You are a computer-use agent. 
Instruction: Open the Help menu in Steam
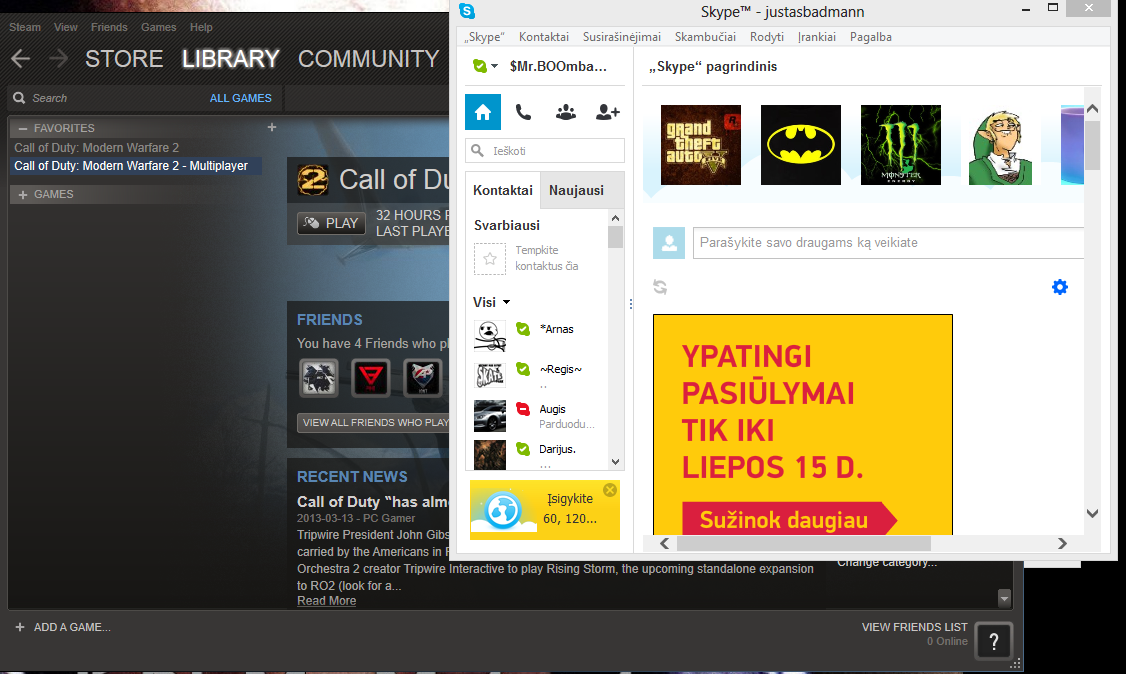coord(201,27)
